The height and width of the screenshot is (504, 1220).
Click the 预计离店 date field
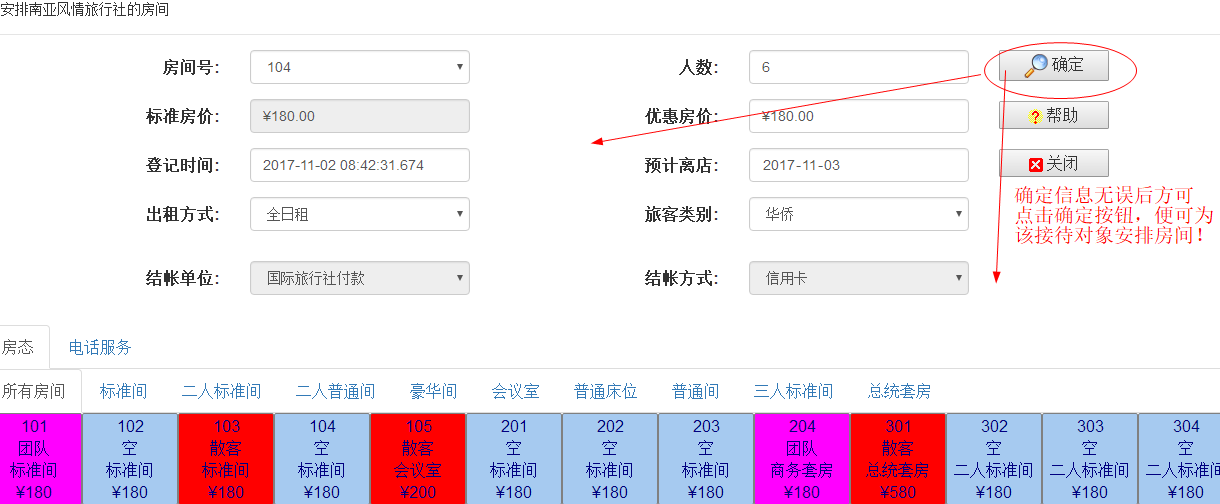(x=859, y=165)
